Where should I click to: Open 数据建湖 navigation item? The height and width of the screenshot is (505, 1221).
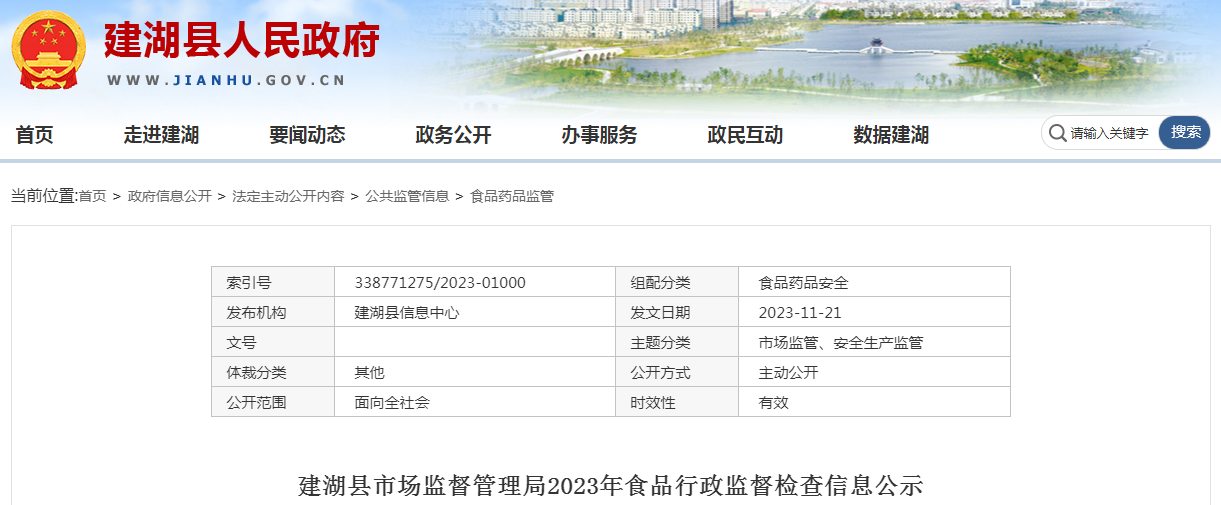click(891, 135)
